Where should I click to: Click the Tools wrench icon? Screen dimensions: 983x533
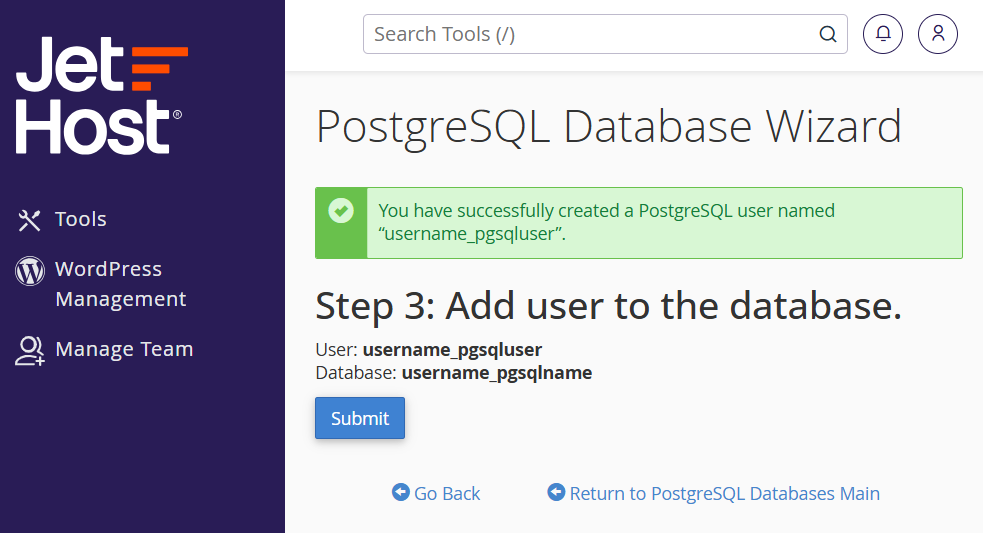coord(29,220)
